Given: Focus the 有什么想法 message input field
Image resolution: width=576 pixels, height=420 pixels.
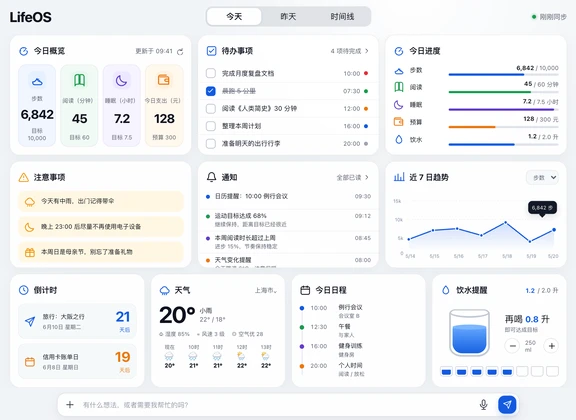Looking at the screenshot, I should coord(276,405).
